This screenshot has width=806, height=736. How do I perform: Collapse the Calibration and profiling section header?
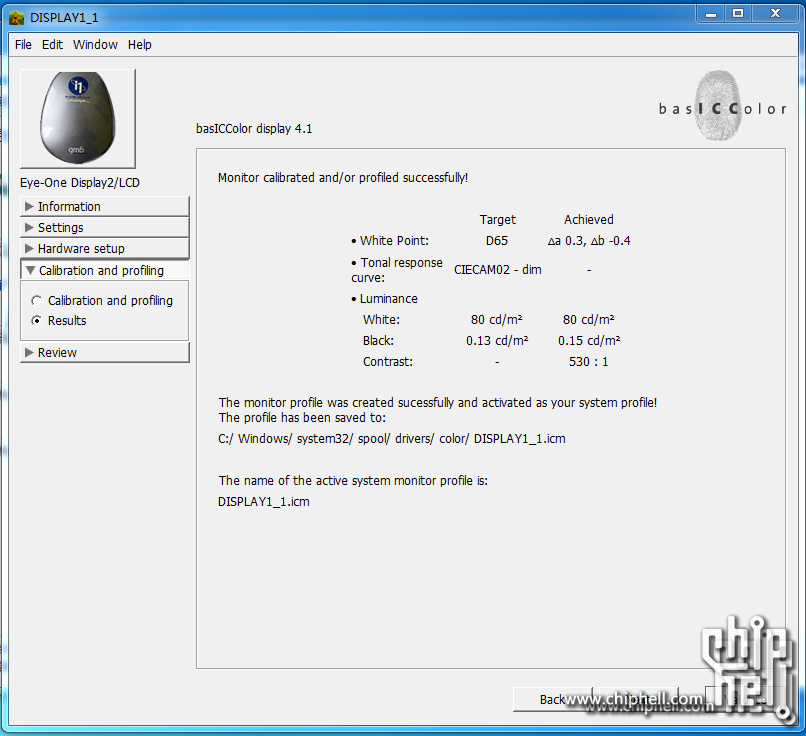click(x=104, y=270)
